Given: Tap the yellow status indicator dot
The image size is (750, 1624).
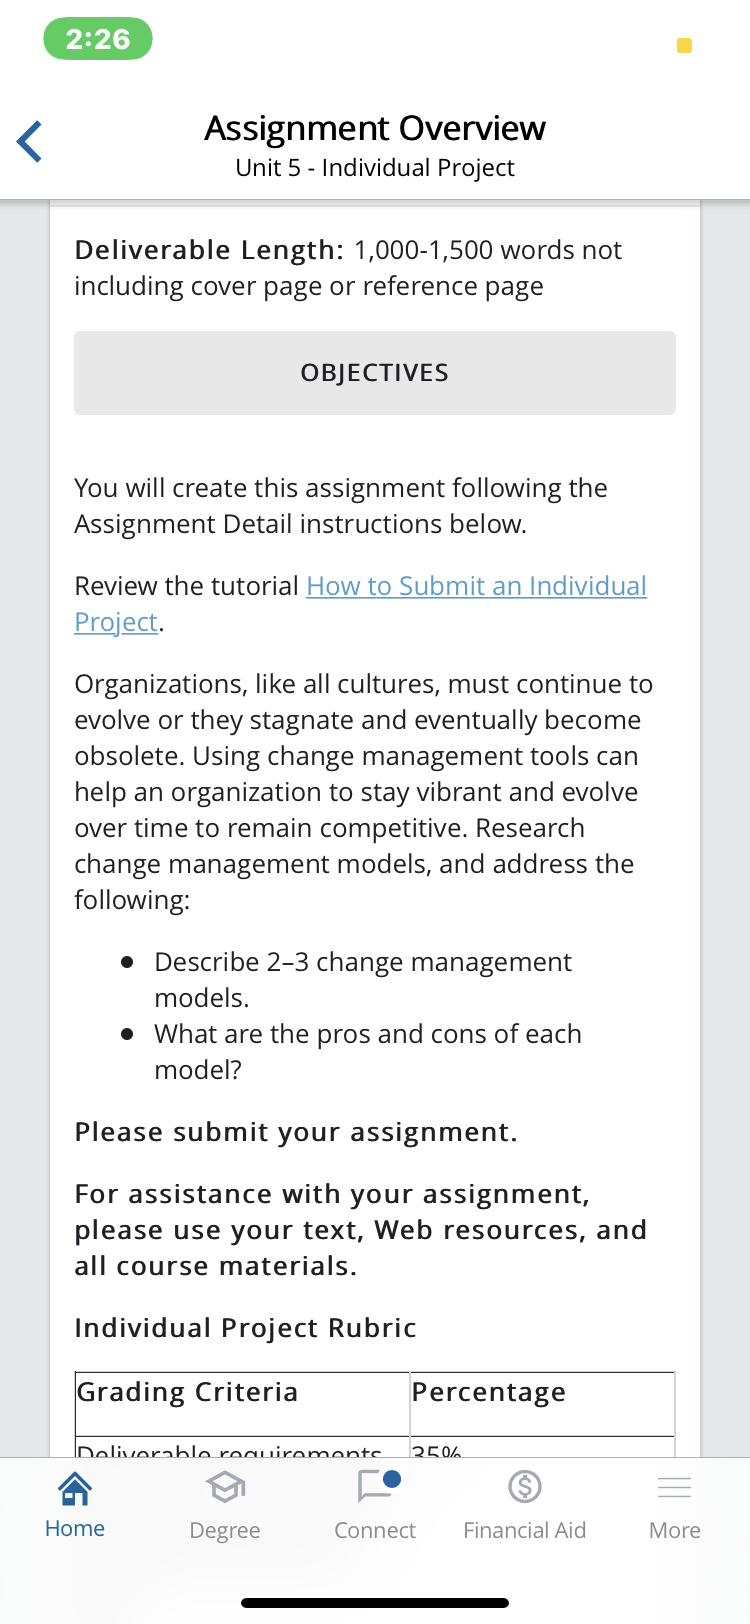Looking at the screenshot, I should (x=685, y=45).
